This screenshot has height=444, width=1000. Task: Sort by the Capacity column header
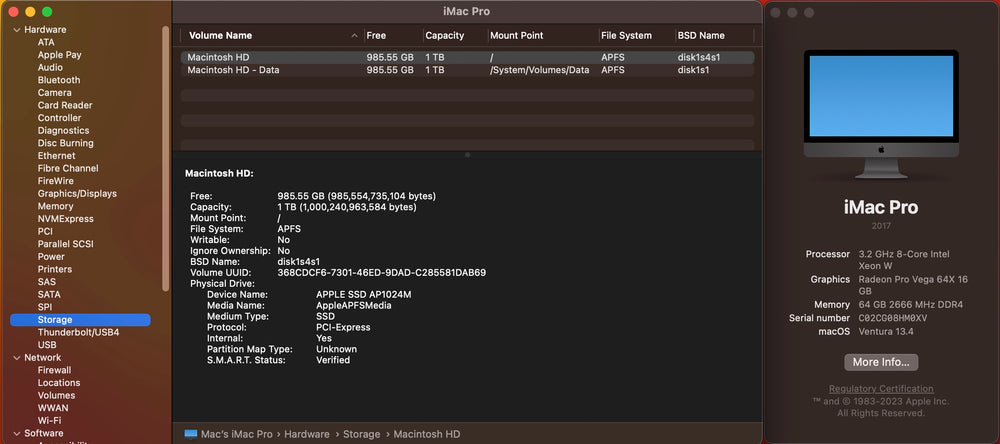(445, 36)
